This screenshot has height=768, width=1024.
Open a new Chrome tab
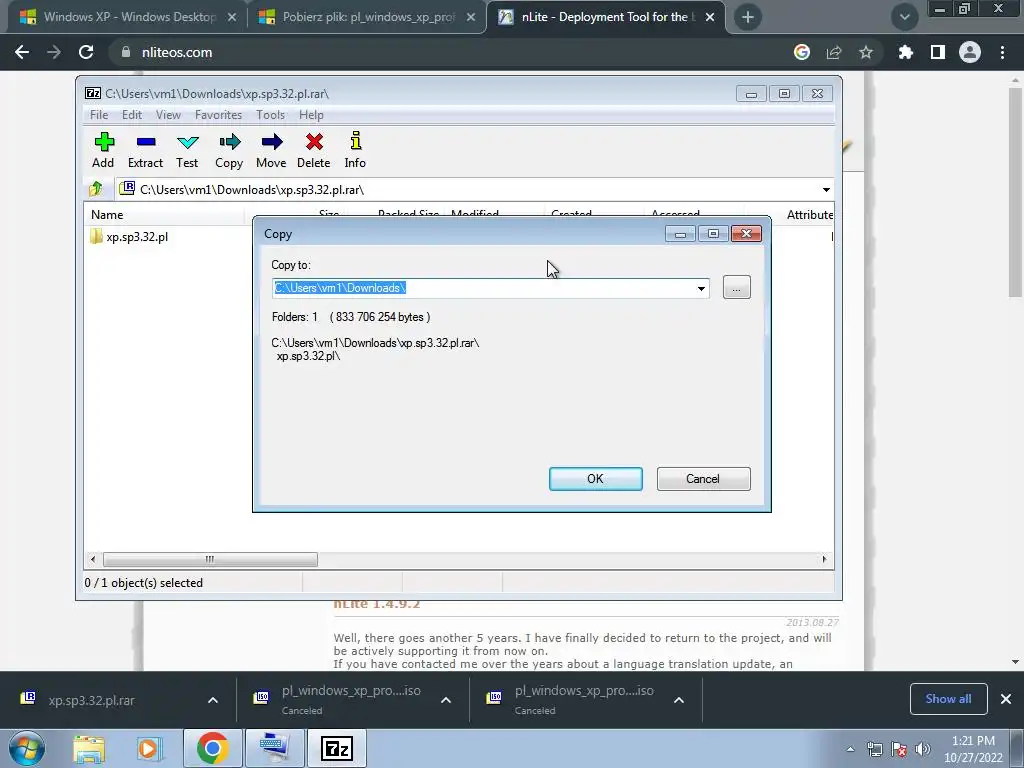point(748,17)
